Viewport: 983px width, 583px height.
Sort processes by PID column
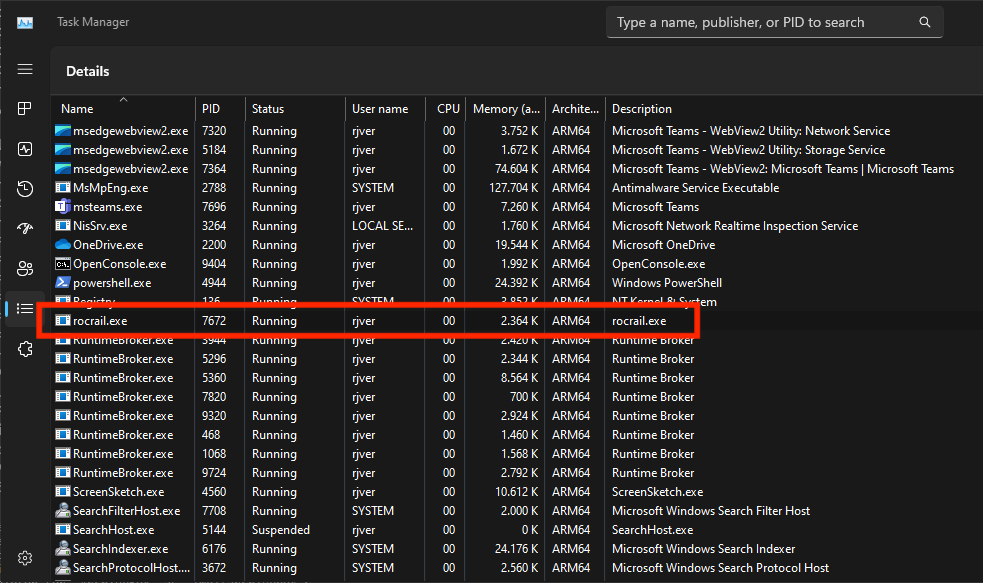pos(211,109)
